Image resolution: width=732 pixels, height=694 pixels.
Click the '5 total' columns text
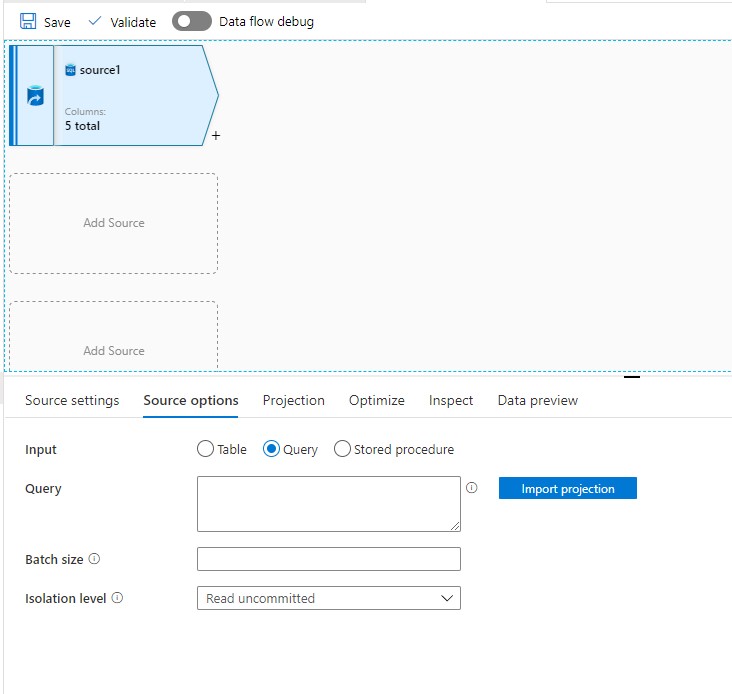point(82,126)
